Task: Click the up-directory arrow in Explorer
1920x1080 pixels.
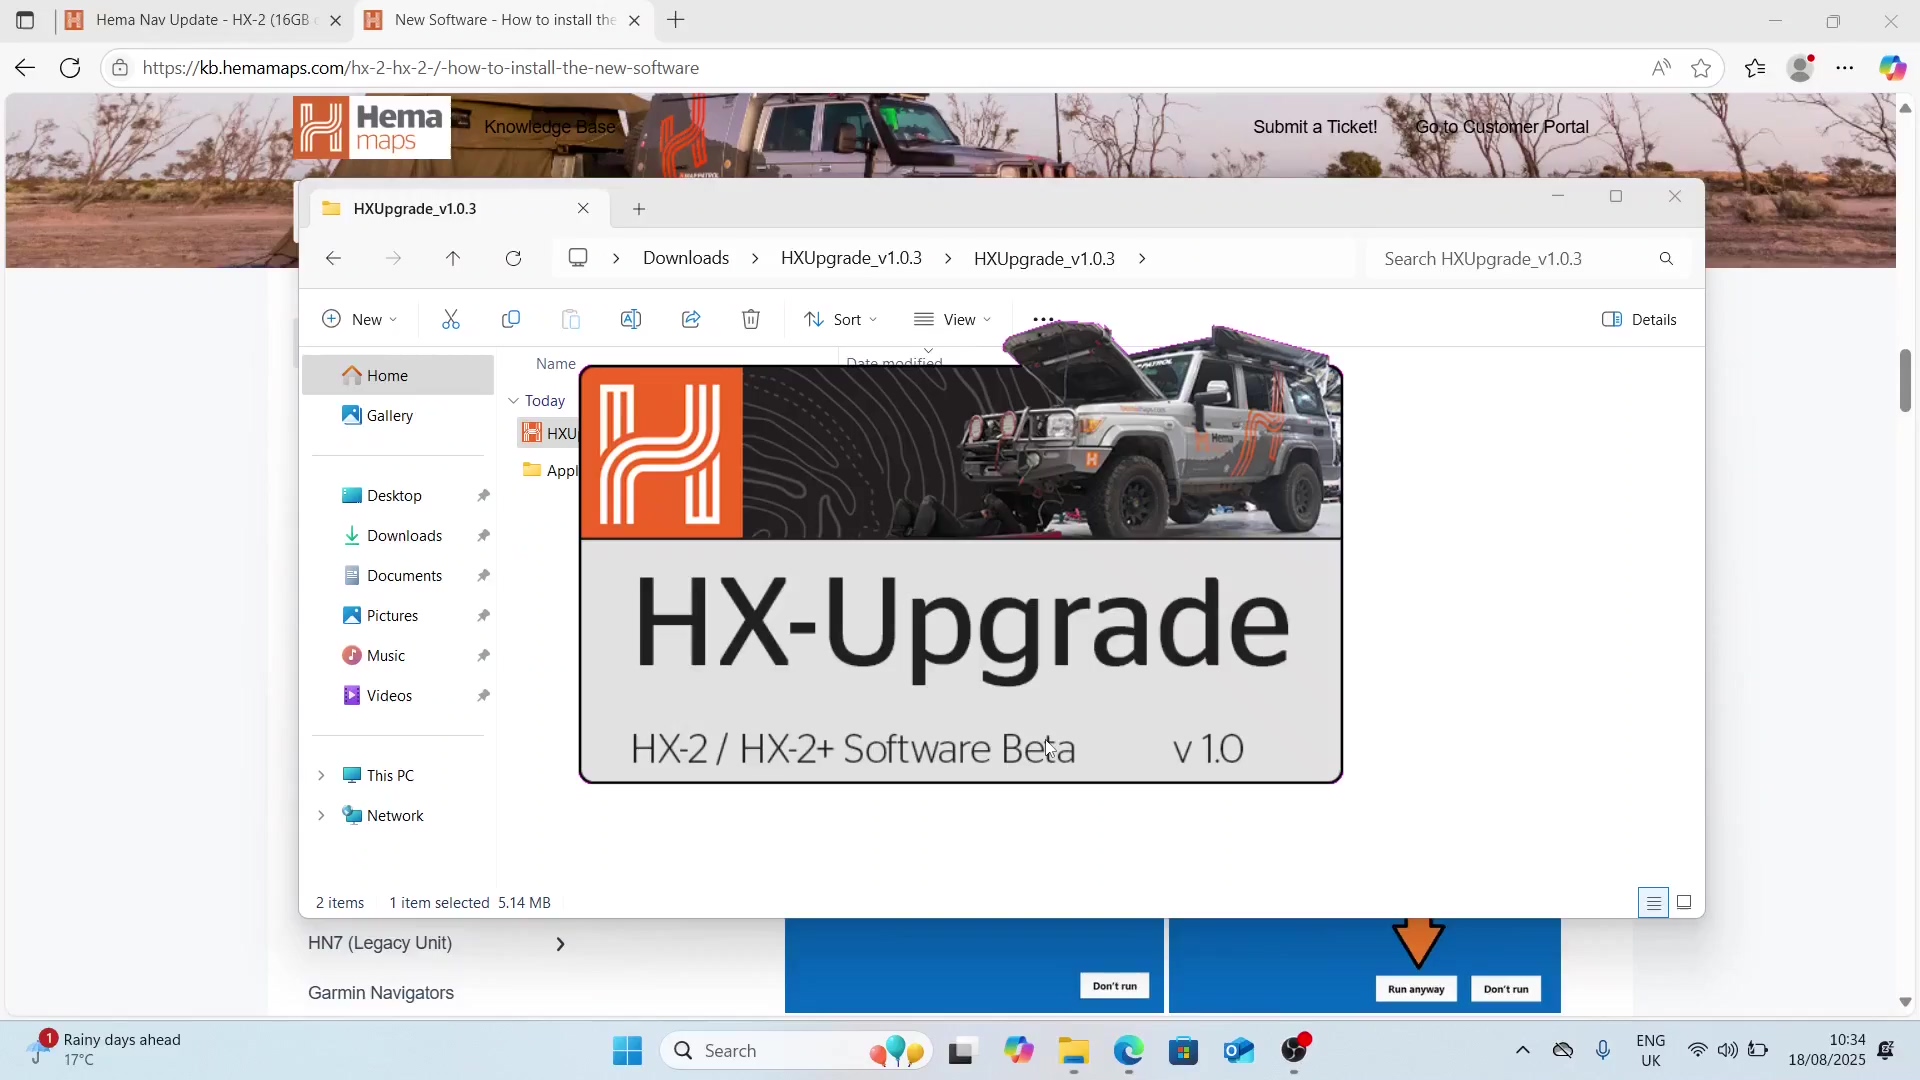Action: 453,258
